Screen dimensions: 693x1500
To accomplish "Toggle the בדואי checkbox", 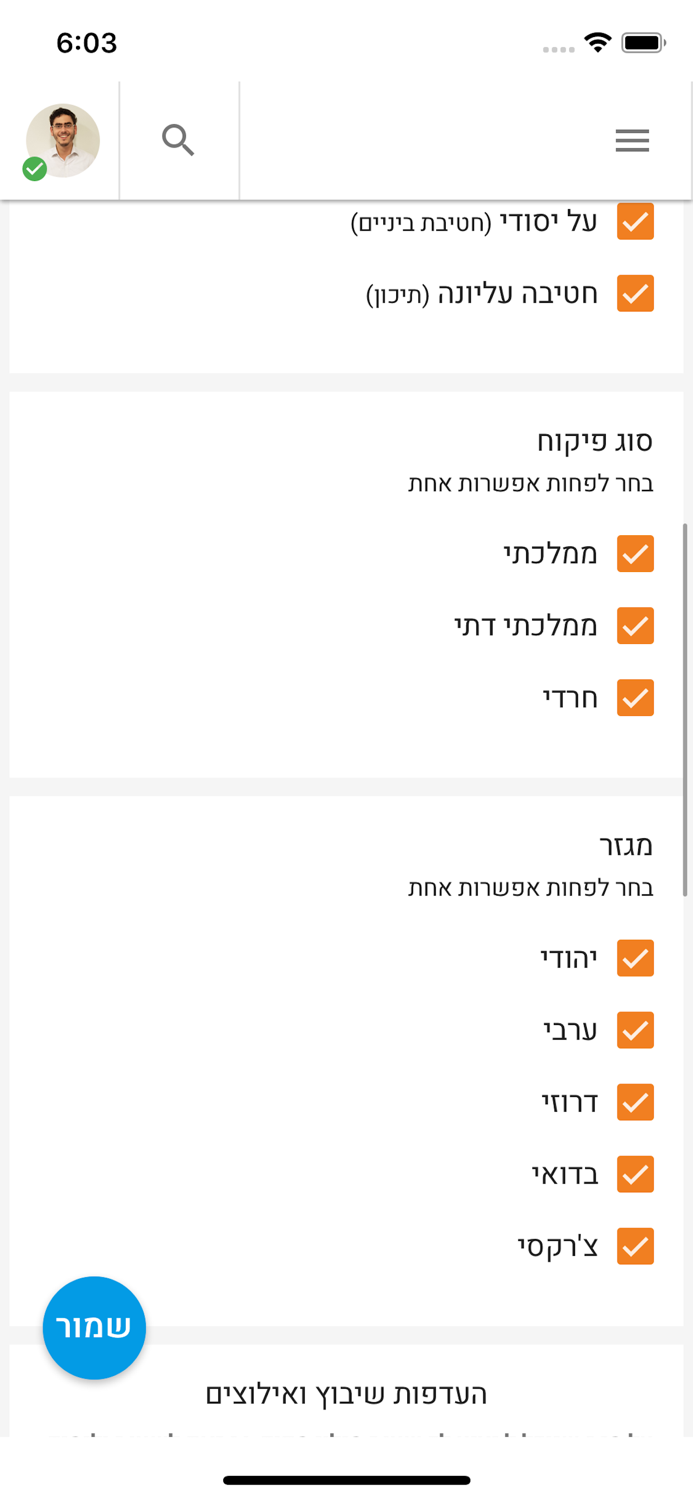I will tap(635, 1174).
